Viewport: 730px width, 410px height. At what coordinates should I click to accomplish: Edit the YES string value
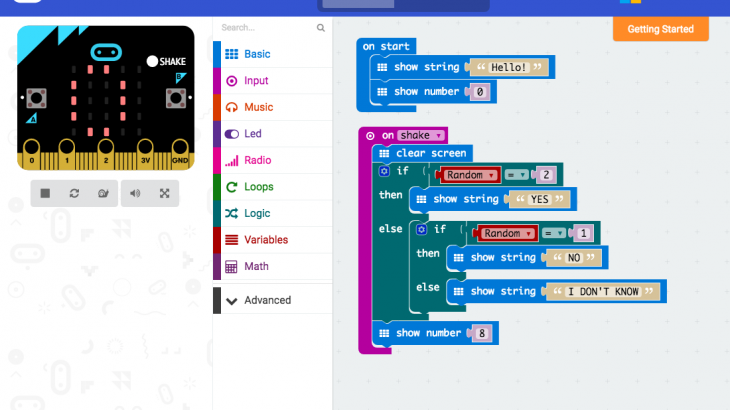click(x=540, y=199)
